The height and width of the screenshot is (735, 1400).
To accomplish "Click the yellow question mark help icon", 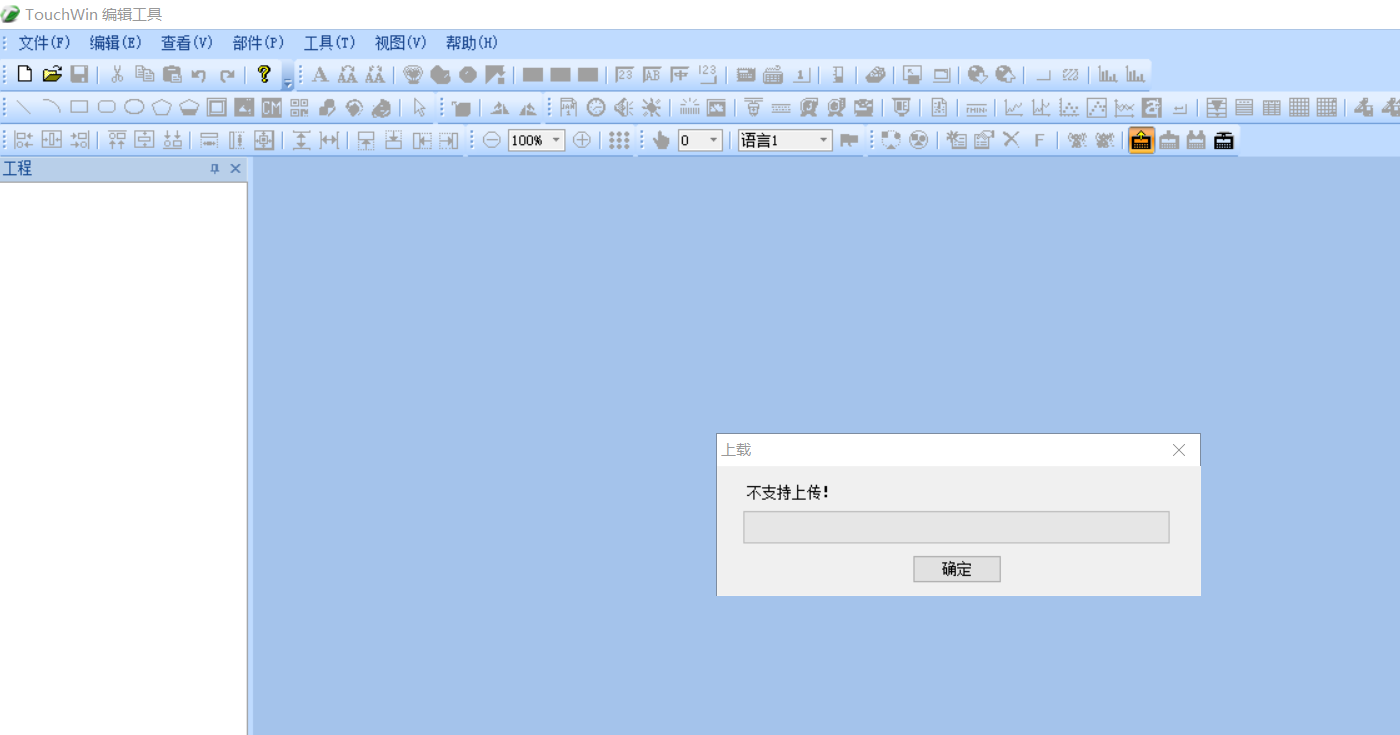I will (x=264, y=74).
